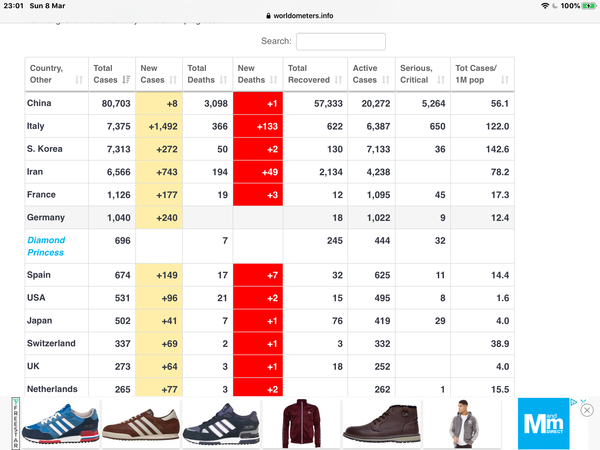Image resolution: width=600 pixels, height=450 pixels.
Task: Open the M and M Direct logo
Action: coord(543,424)
